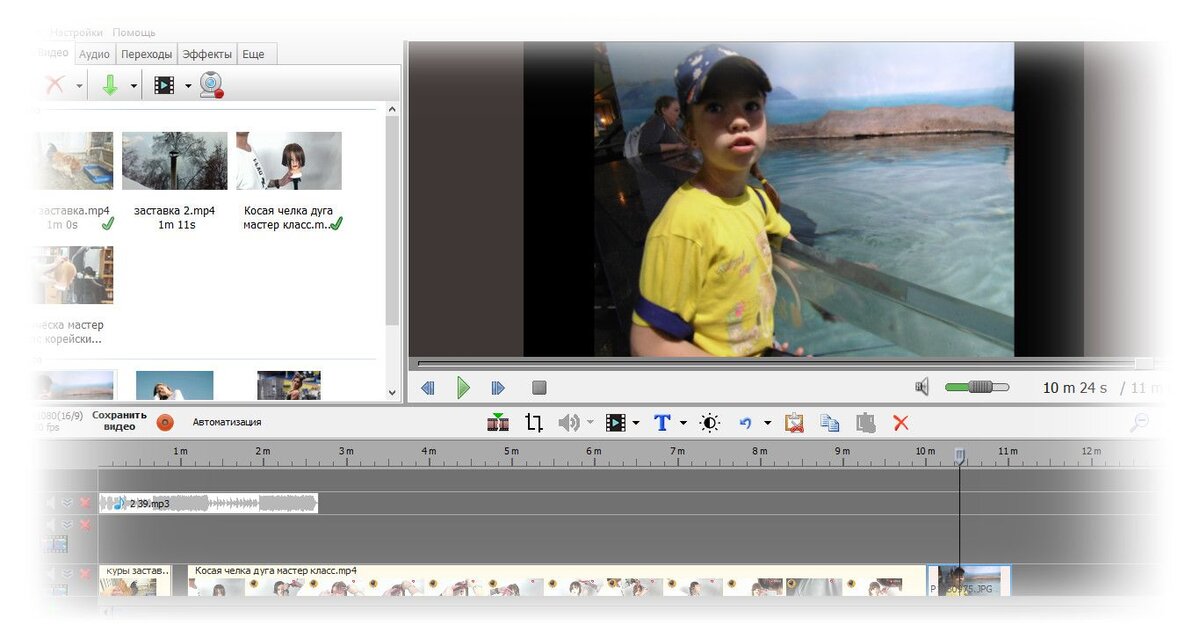
Task: Delete selection with red X in timeline toolbar
Action: click(x=901, y=423)
